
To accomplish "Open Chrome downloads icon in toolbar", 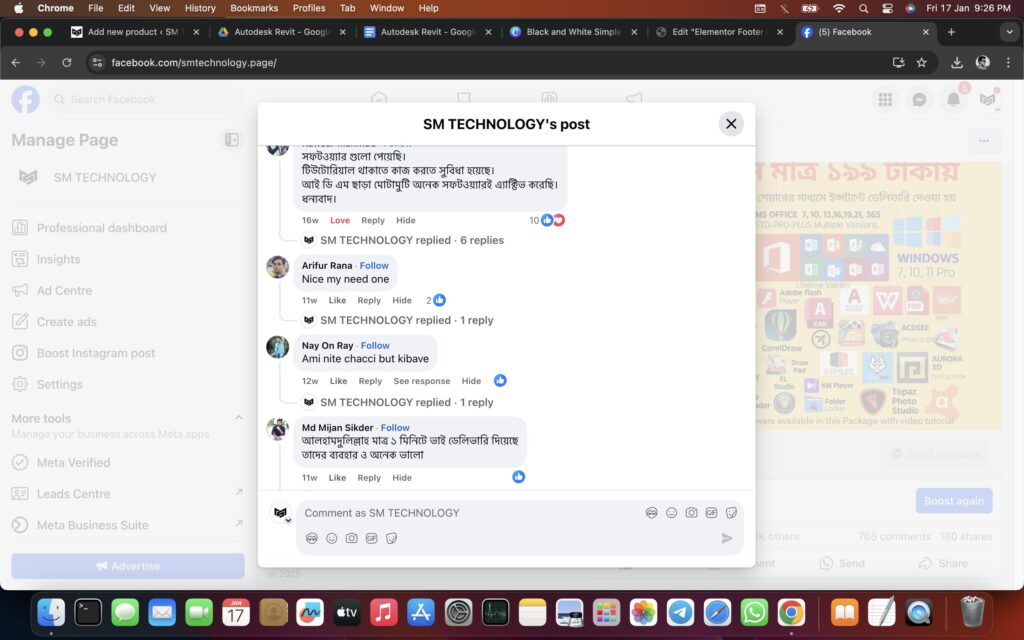I will 955,62.
